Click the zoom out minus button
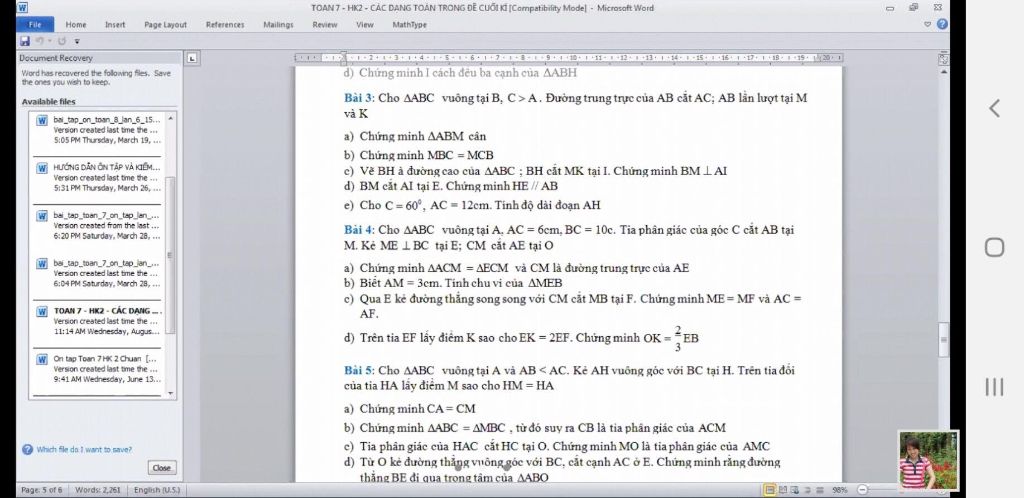1024x498 pixels. click(862, 490)
